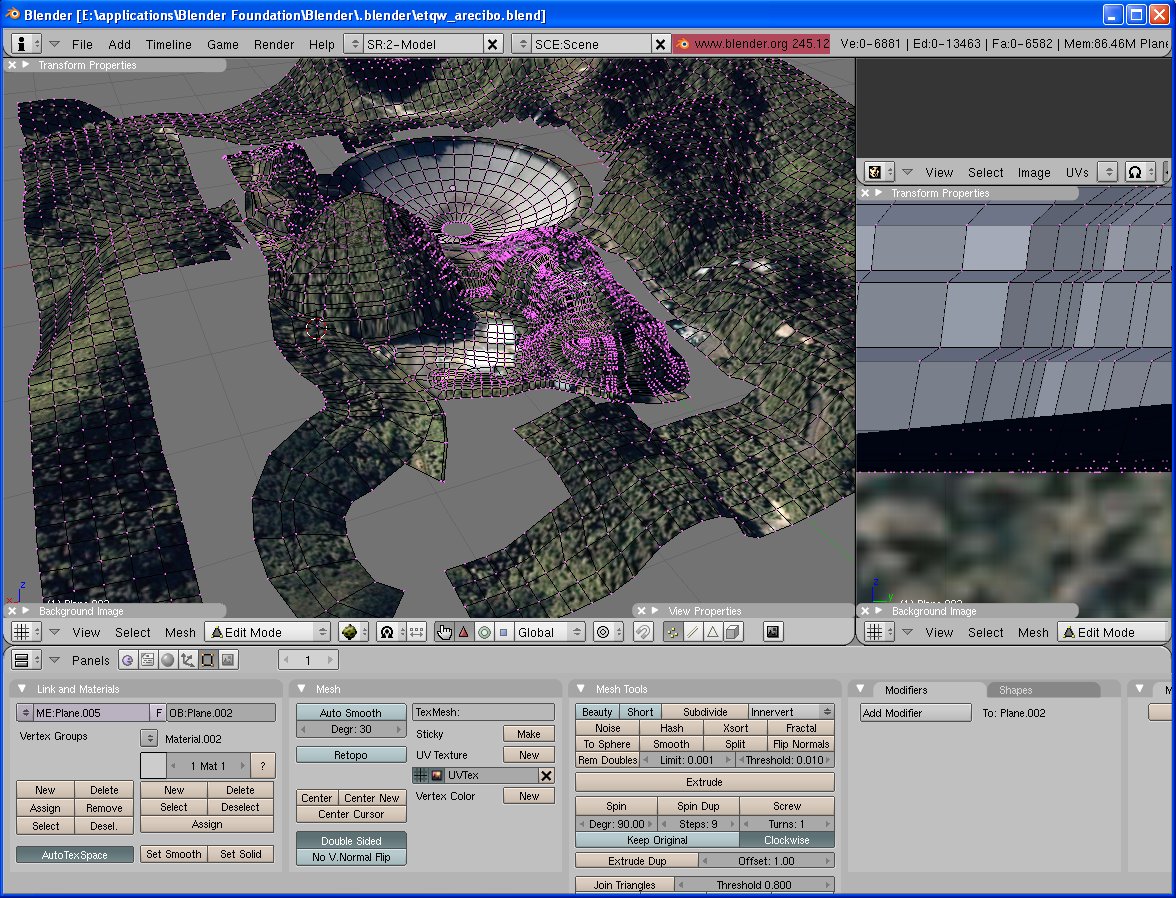Viewport: 1176px width, 898px height.
Task: Click the translate manipulator triangle icon
Action: pyautogui.click(x=464, y=632)
